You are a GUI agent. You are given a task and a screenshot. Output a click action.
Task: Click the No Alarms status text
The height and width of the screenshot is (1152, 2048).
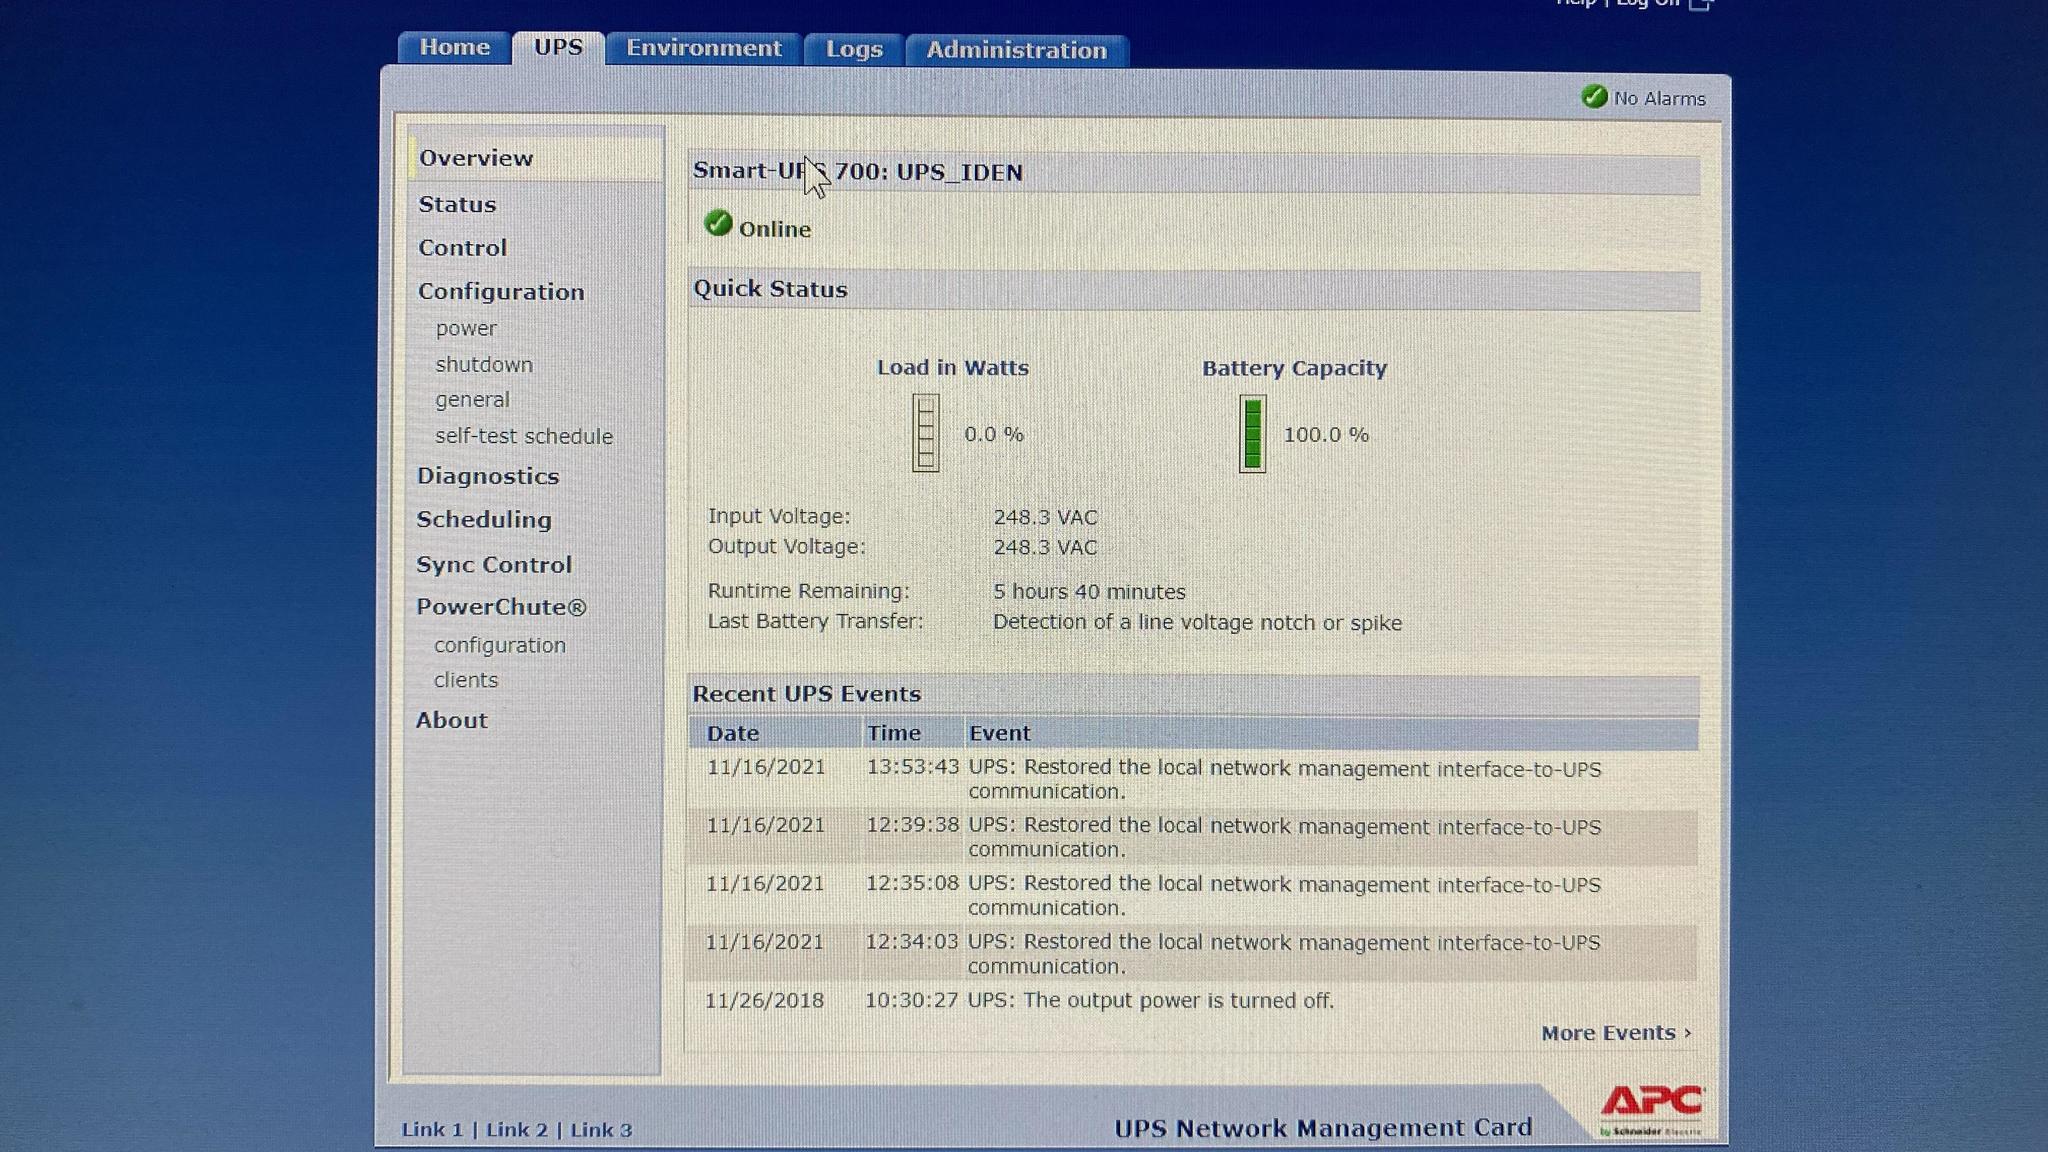point(1660,99)
